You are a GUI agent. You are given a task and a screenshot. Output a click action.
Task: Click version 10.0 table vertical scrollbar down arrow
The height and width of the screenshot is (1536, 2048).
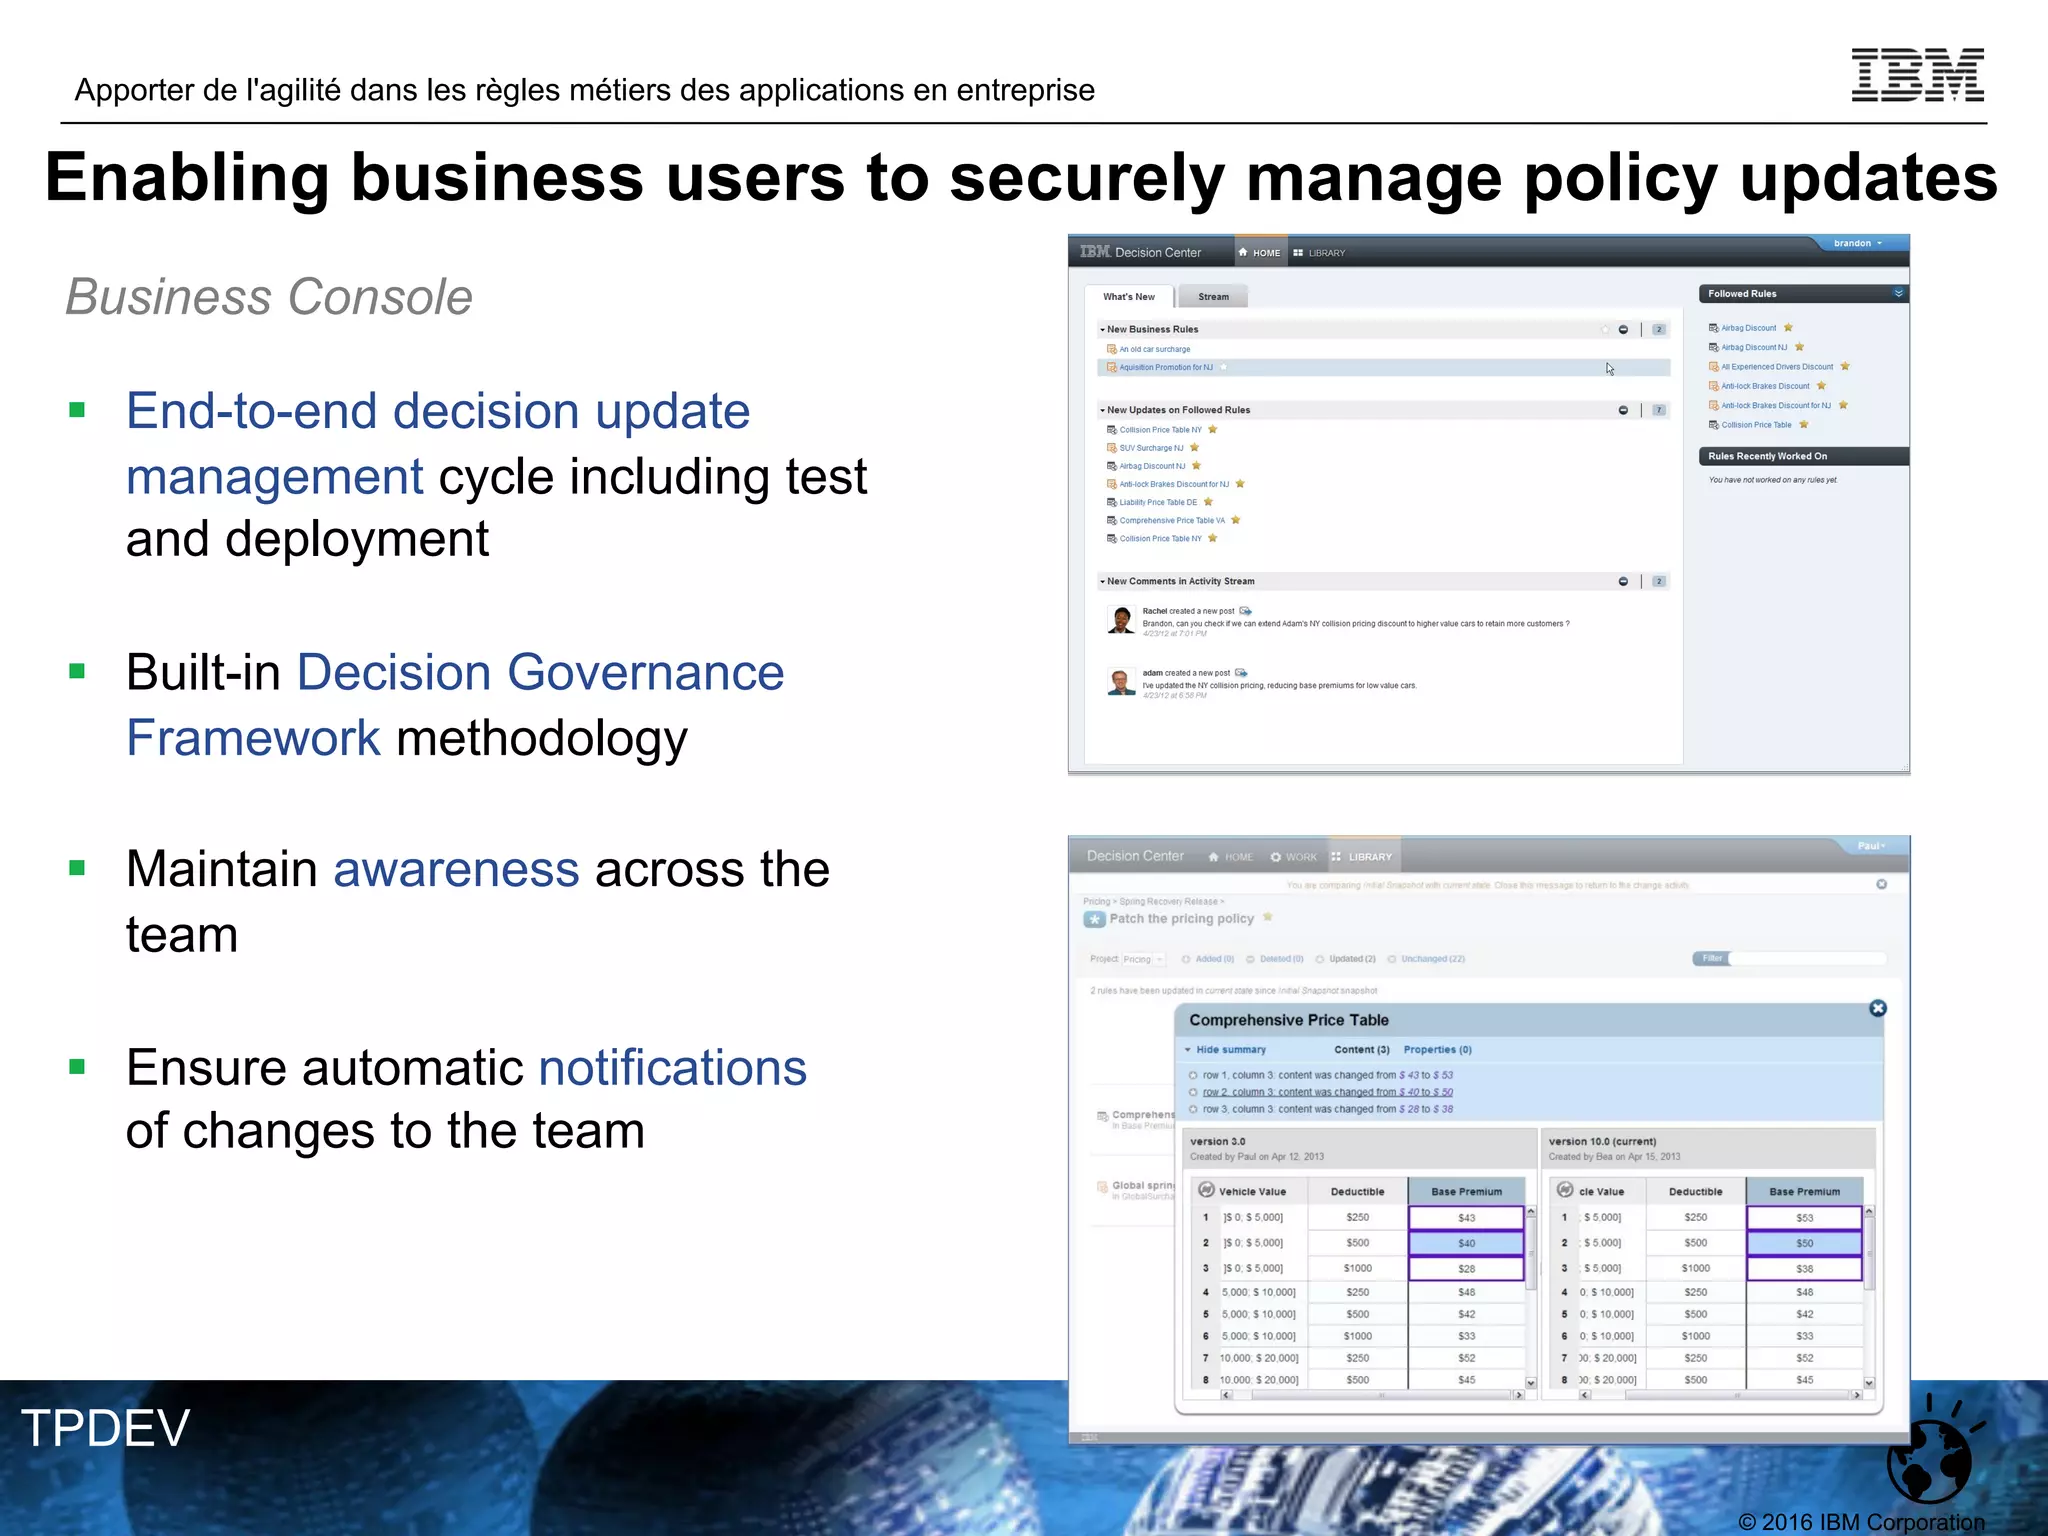click(1868, 1383)
